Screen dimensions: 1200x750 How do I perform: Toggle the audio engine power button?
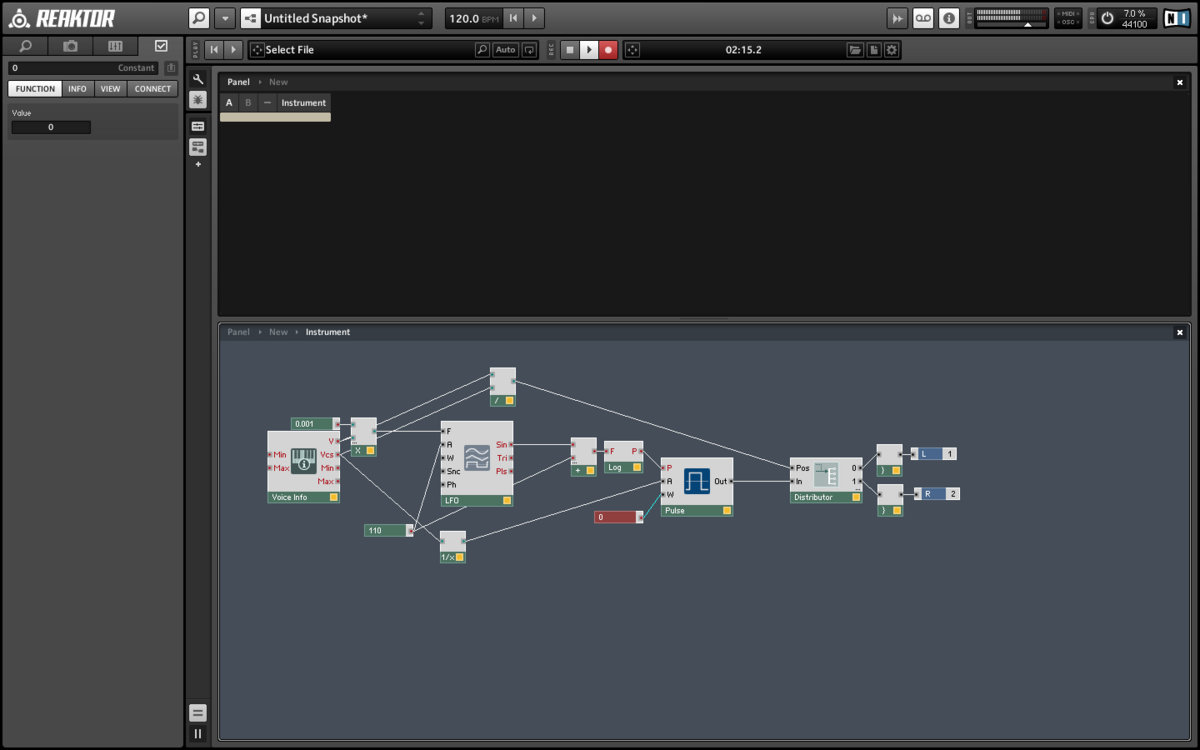(x=1107, y=18)
